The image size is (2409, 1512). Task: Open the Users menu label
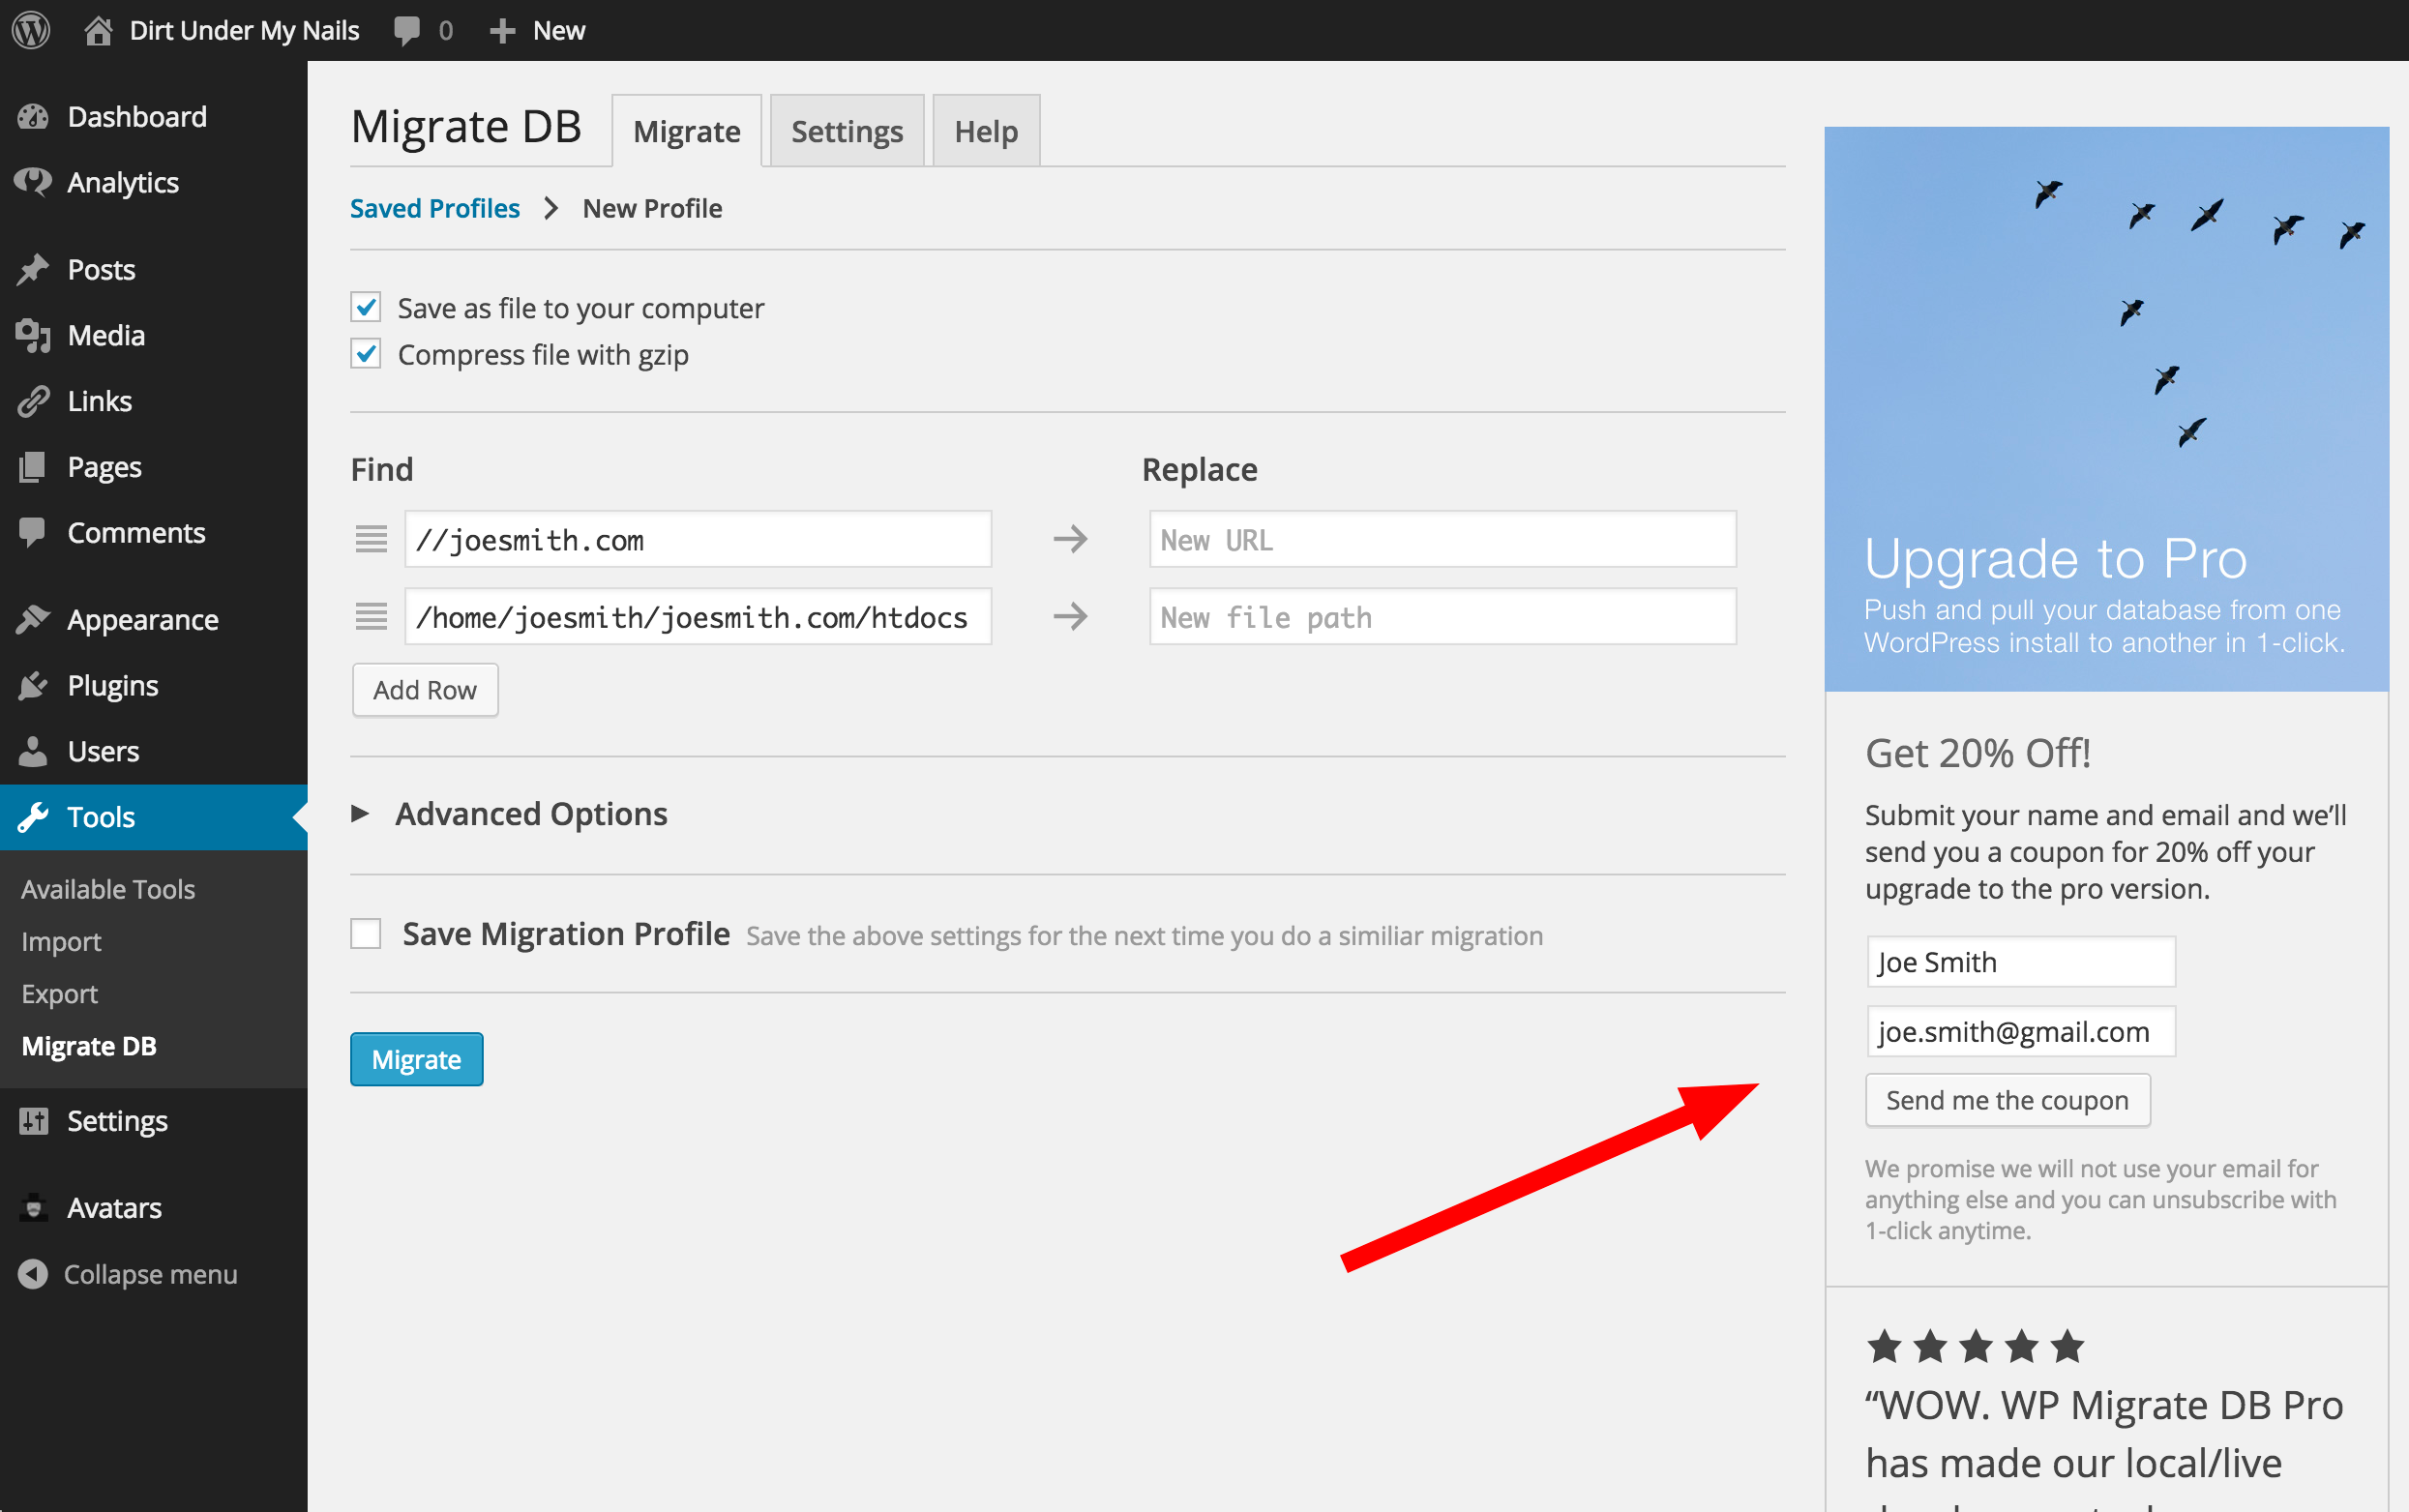pyautogui.click(x=103, y=751)
